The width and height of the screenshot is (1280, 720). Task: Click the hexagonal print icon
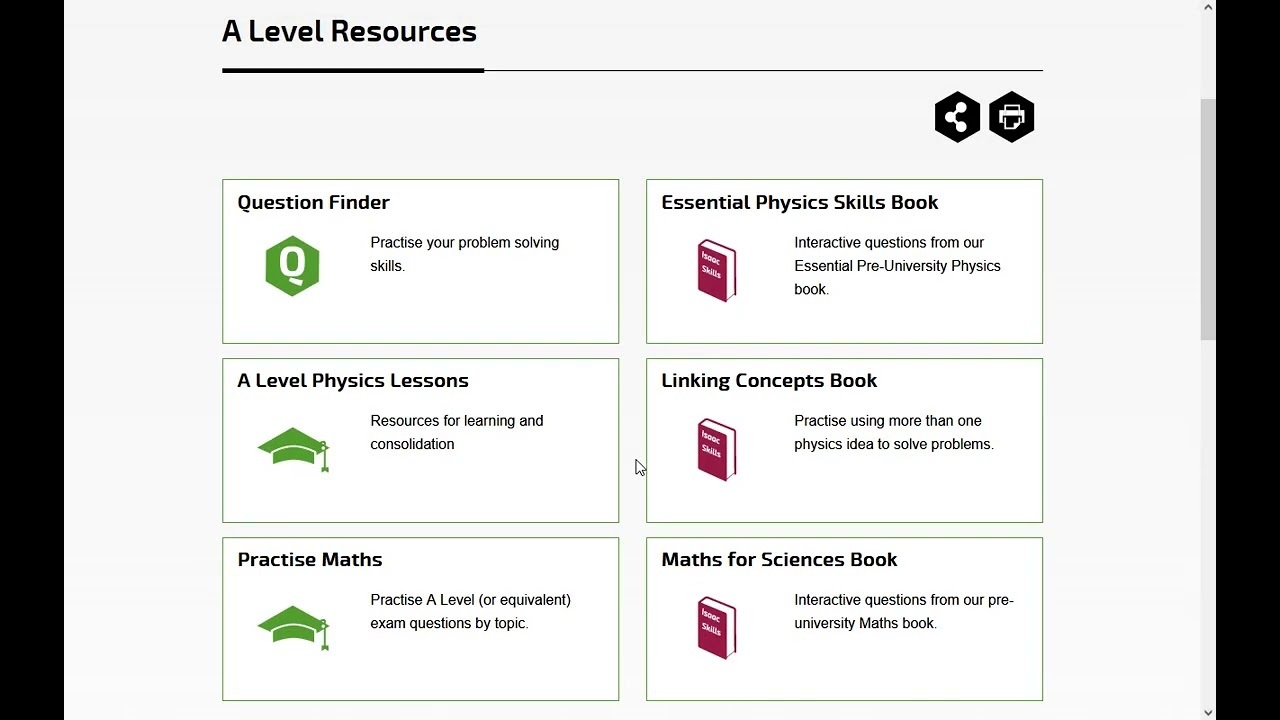click(1011, 117)
